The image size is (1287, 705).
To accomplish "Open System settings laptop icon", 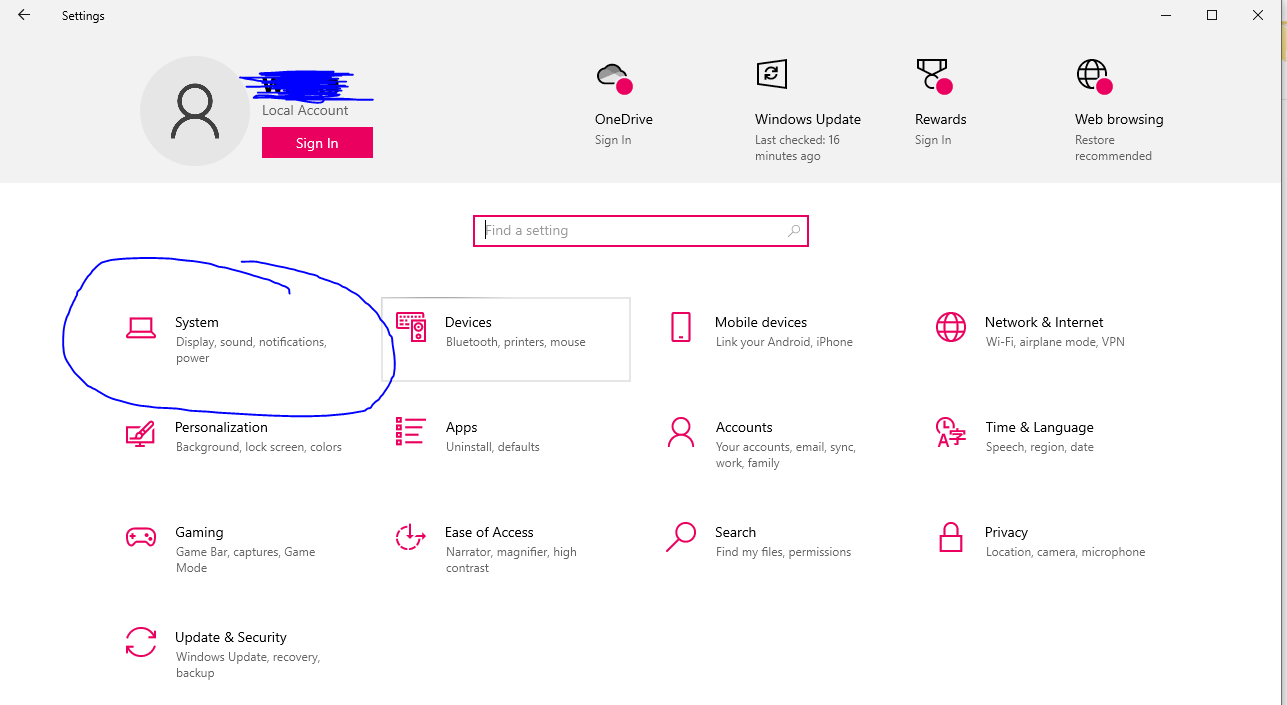I will click(x=141, y=328).
